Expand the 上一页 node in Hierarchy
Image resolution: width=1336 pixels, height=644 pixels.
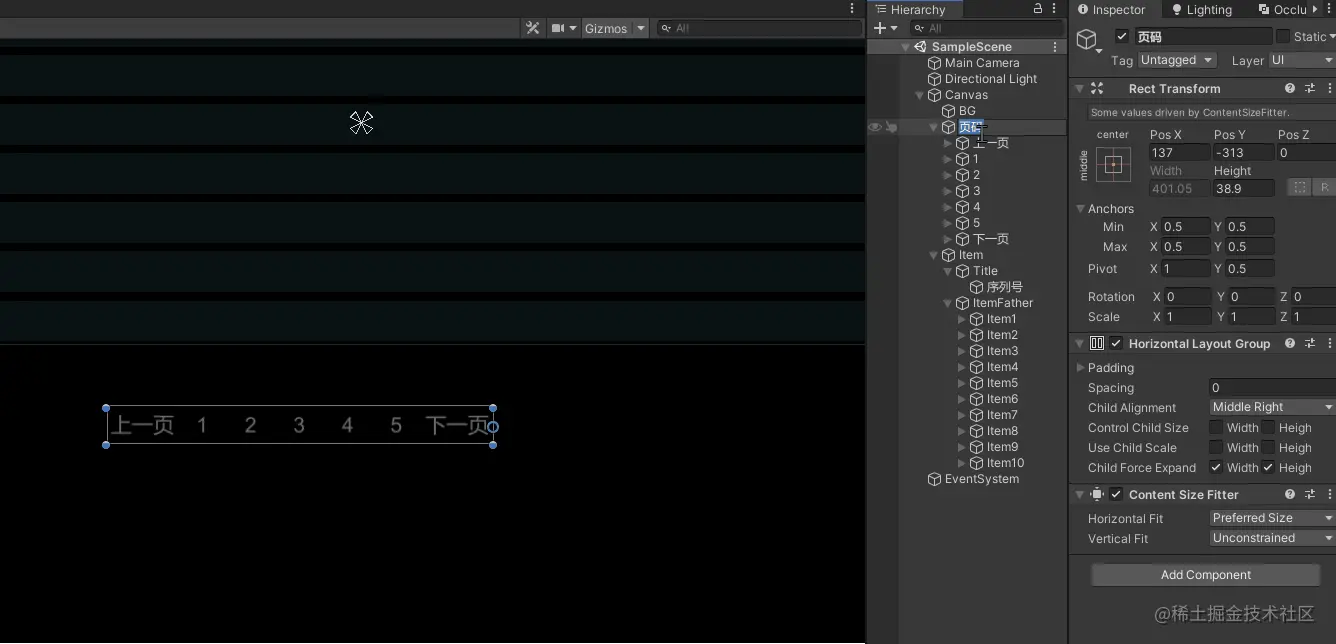948,143
